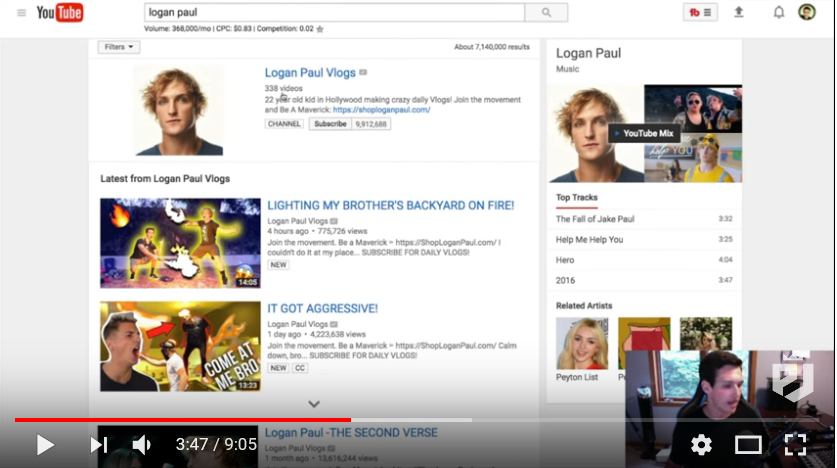This screenshot has width=837, height=468.
Task: Click the upload video arrow icon
Action: [739, 12]
